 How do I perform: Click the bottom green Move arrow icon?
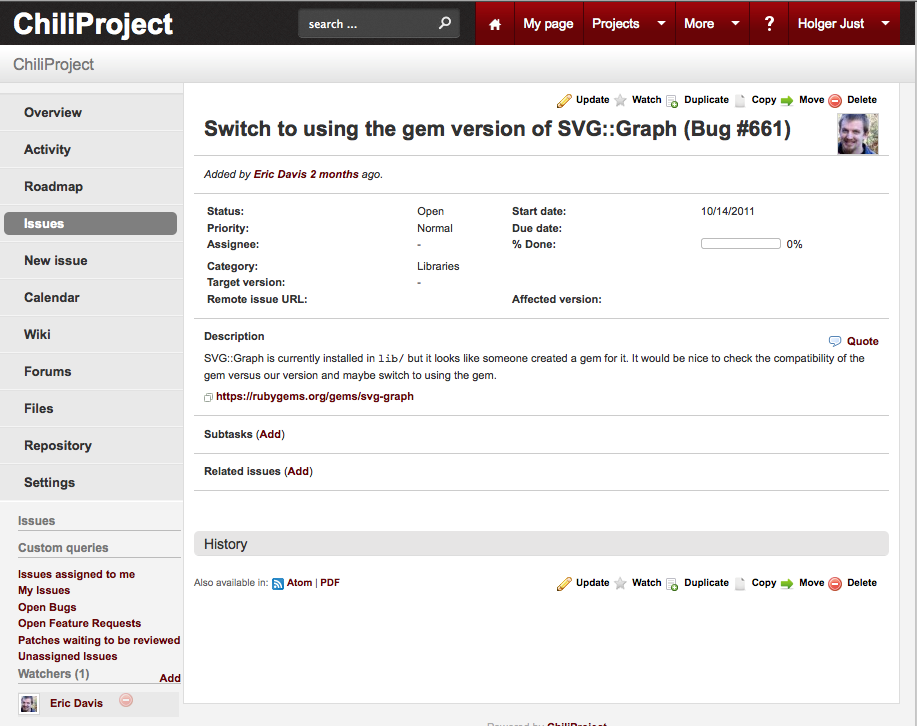[787, 584]
